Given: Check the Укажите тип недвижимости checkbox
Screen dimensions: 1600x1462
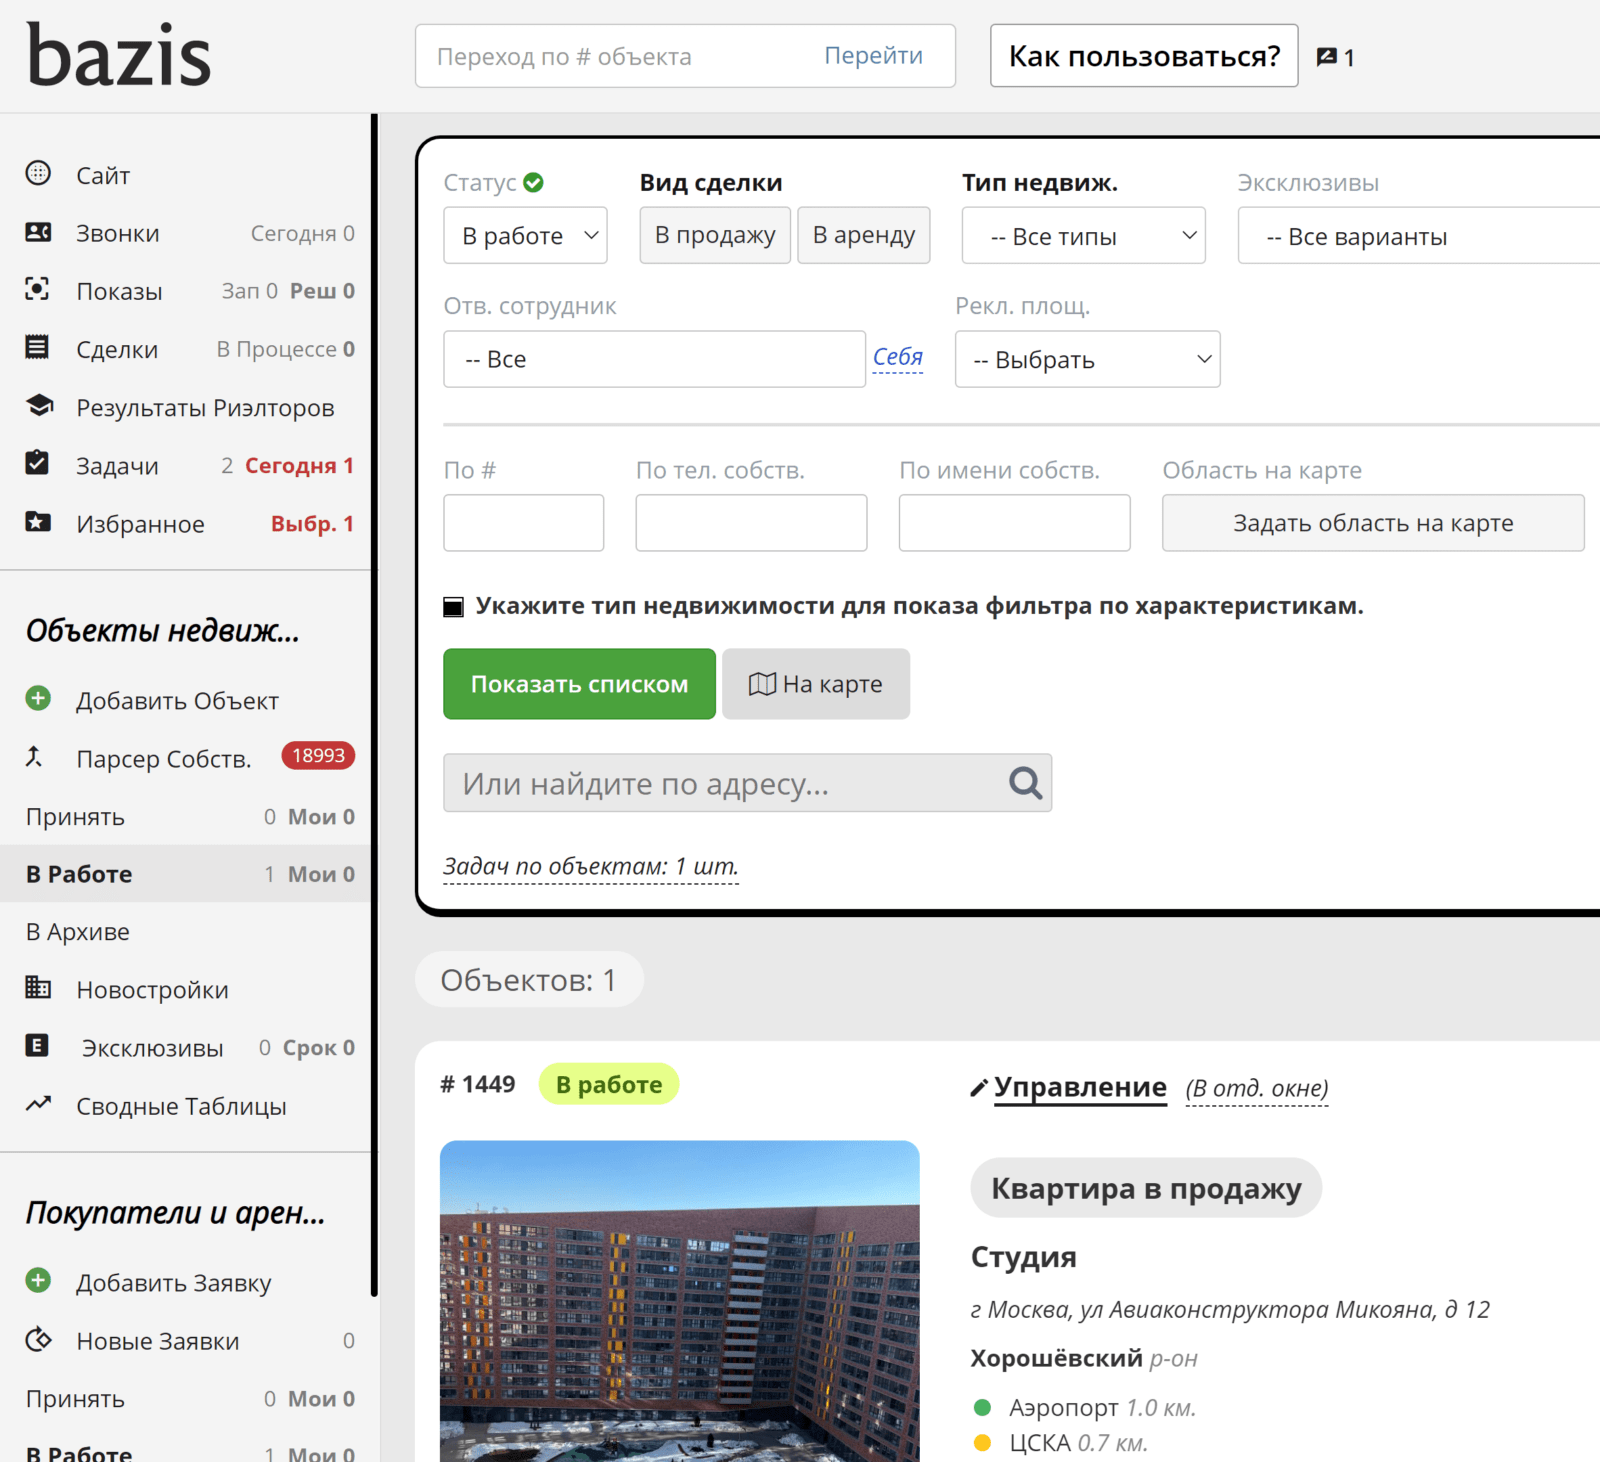Looking at the screenshot, I should (x=454, y=605).
